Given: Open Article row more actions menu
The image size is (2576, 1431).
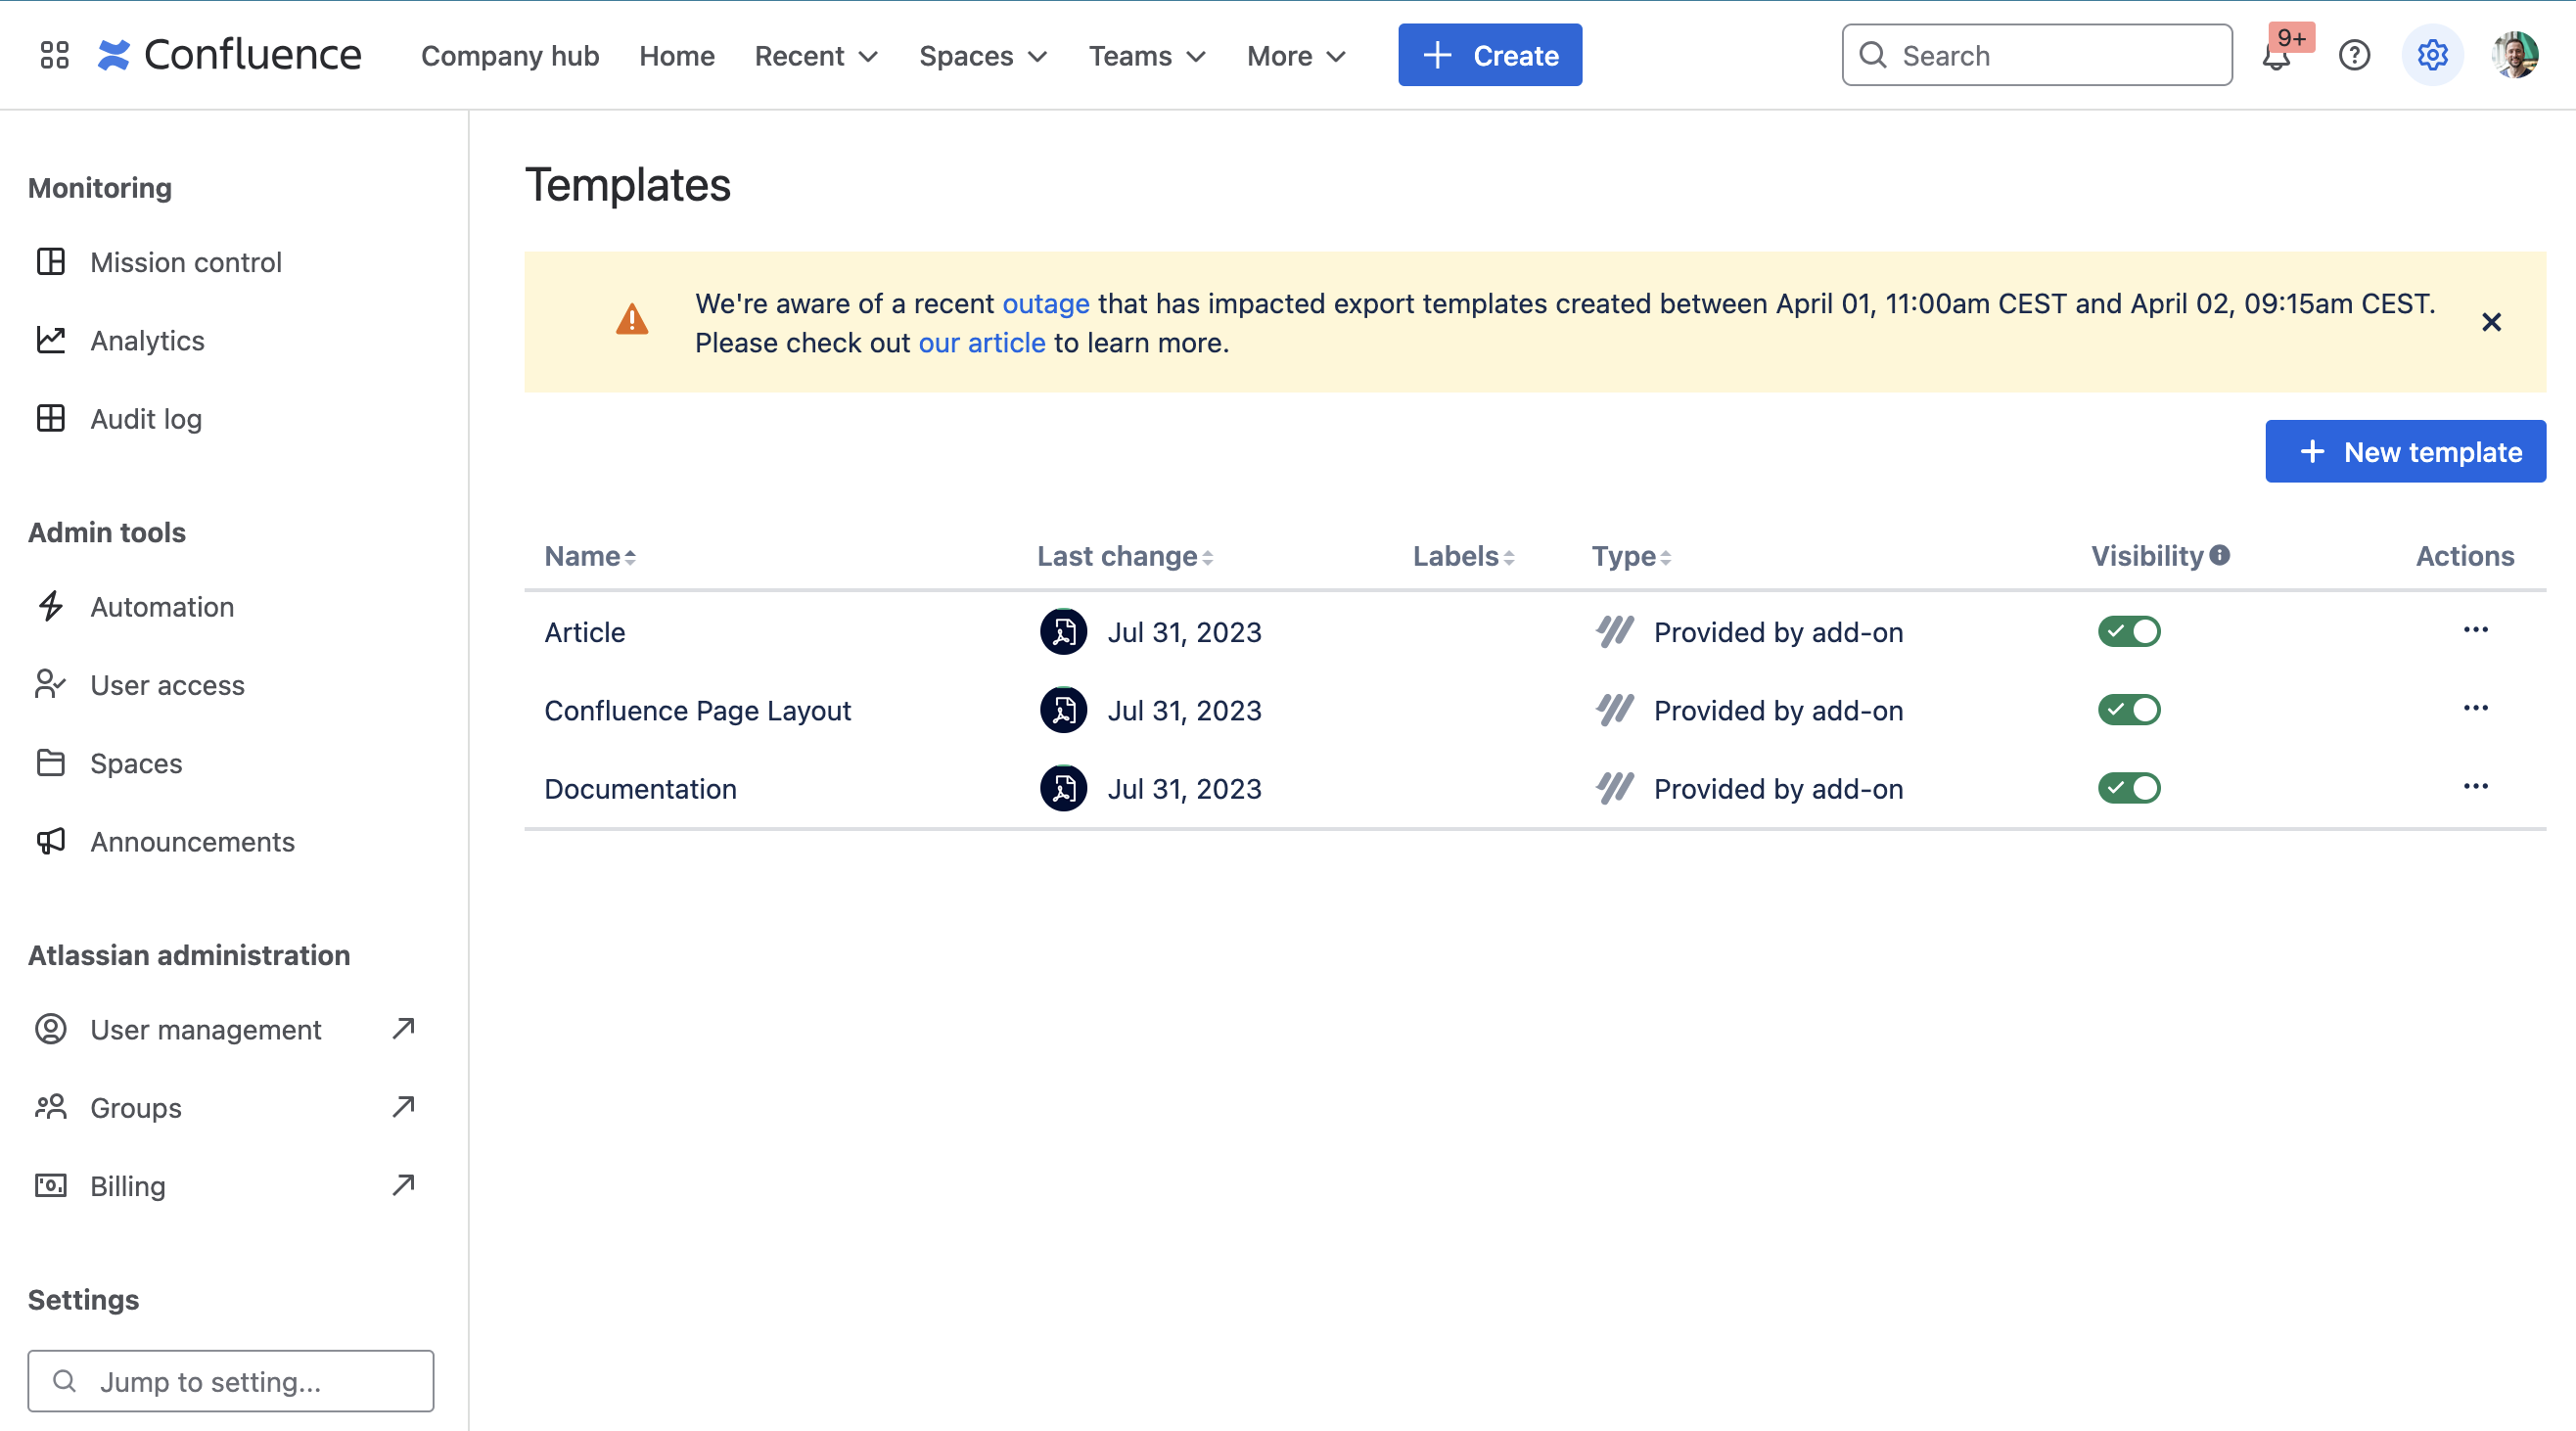Looking at the screenshot, I should pyautogui.click(x=2475, y=630).
